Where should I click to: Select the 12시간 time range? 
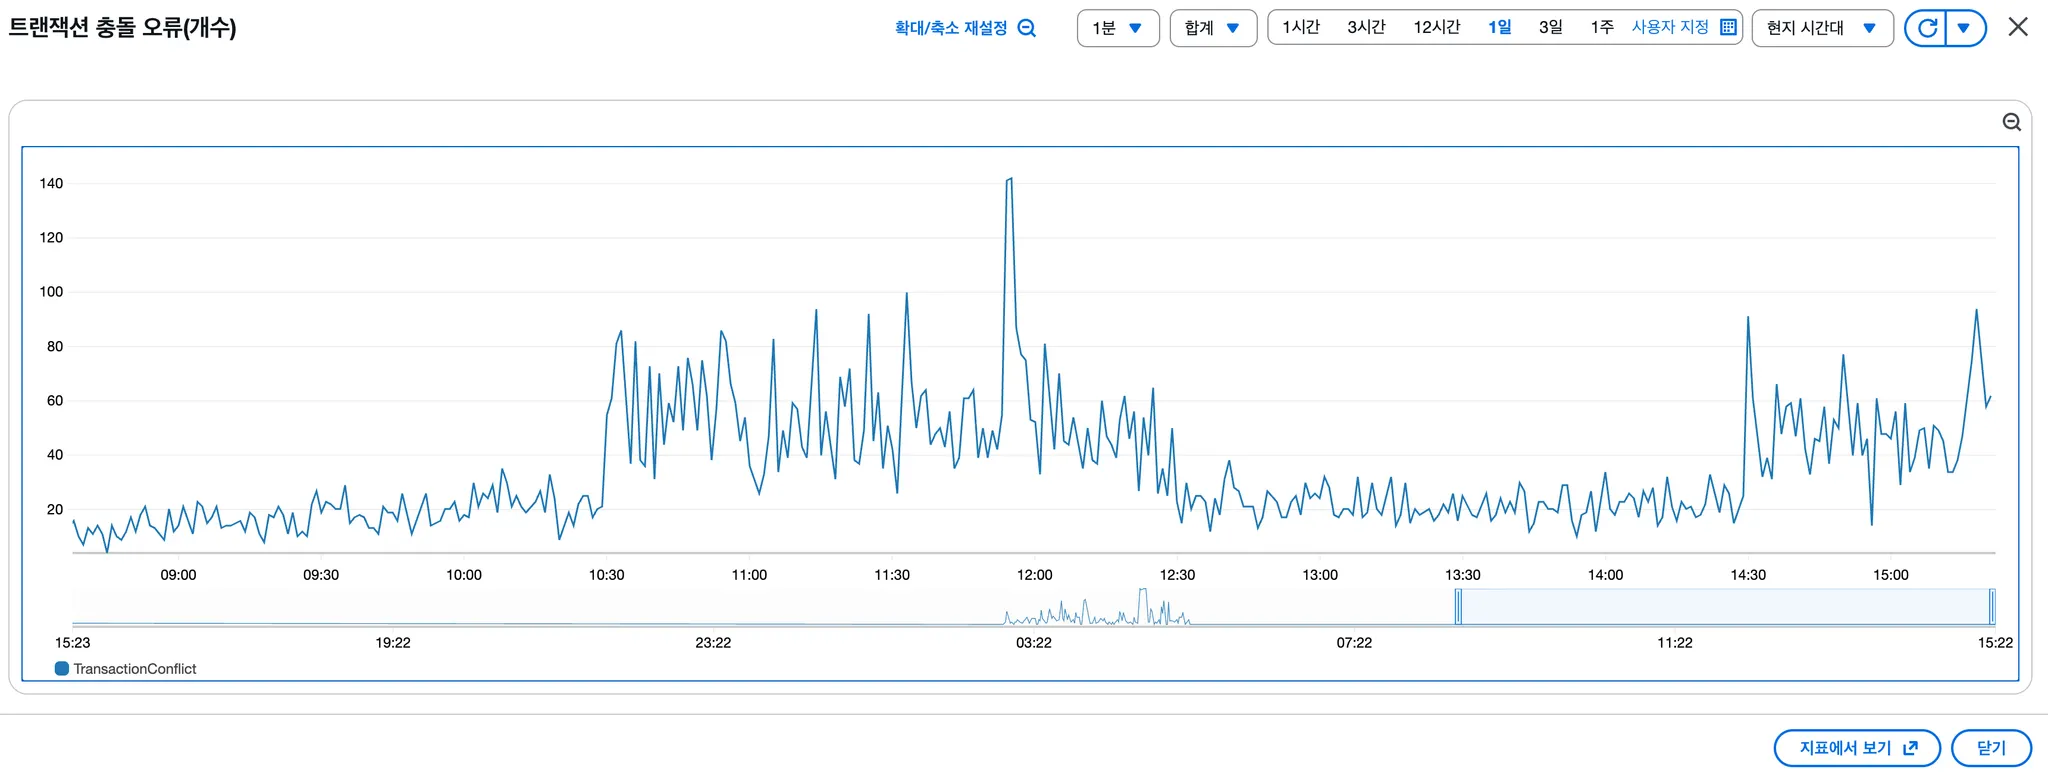tap(1437, 27)
